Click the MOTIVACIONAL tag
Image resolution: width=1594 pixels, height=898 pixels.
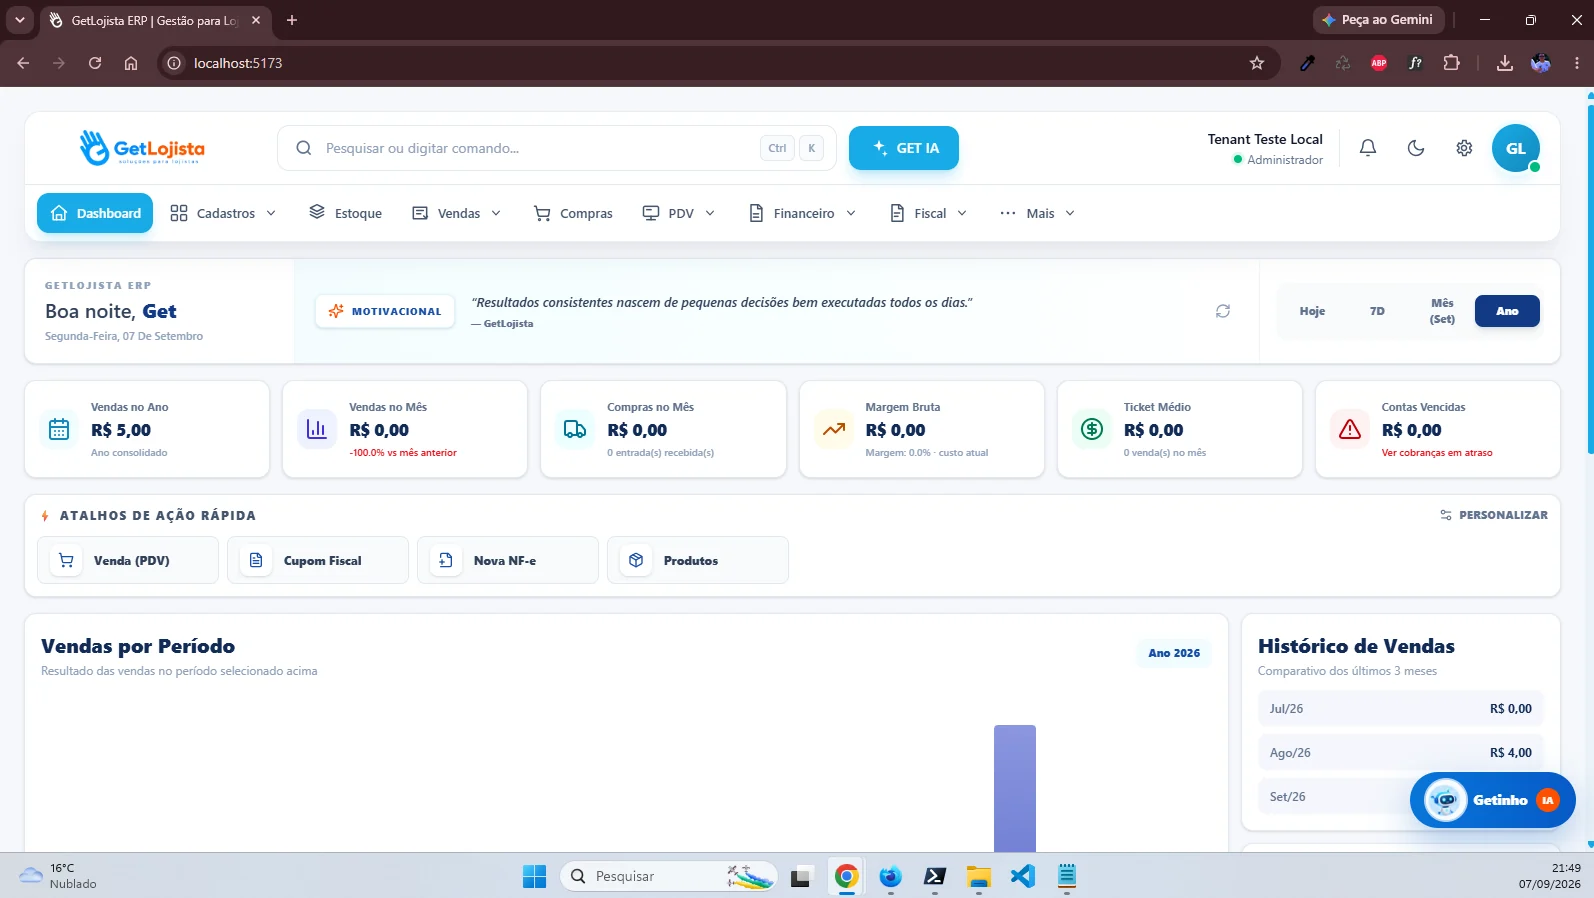pyautogui.click(x=385, y=311)
